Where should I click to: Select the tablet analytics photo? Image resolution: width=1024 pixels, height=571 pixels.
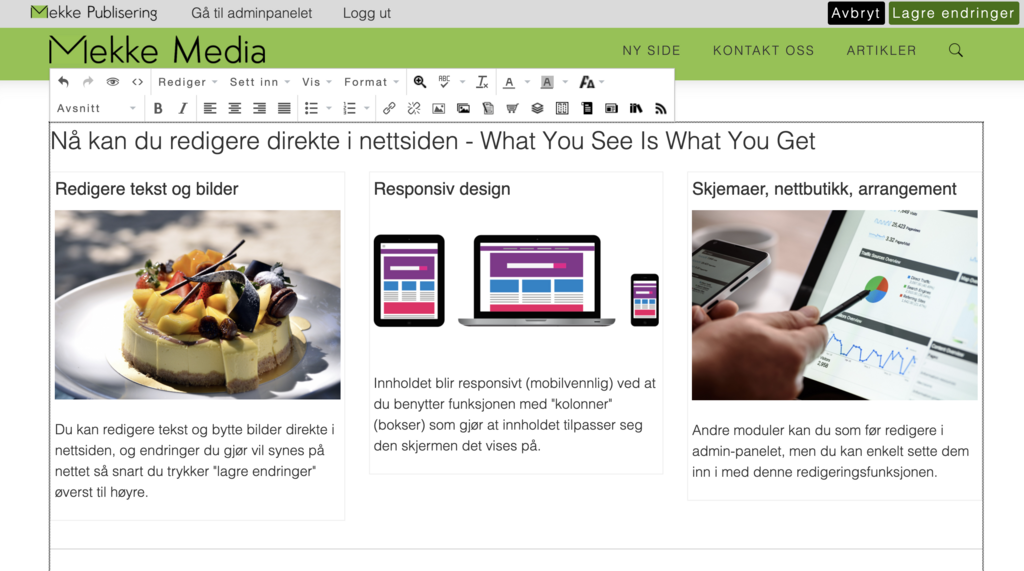click(835, 304)
